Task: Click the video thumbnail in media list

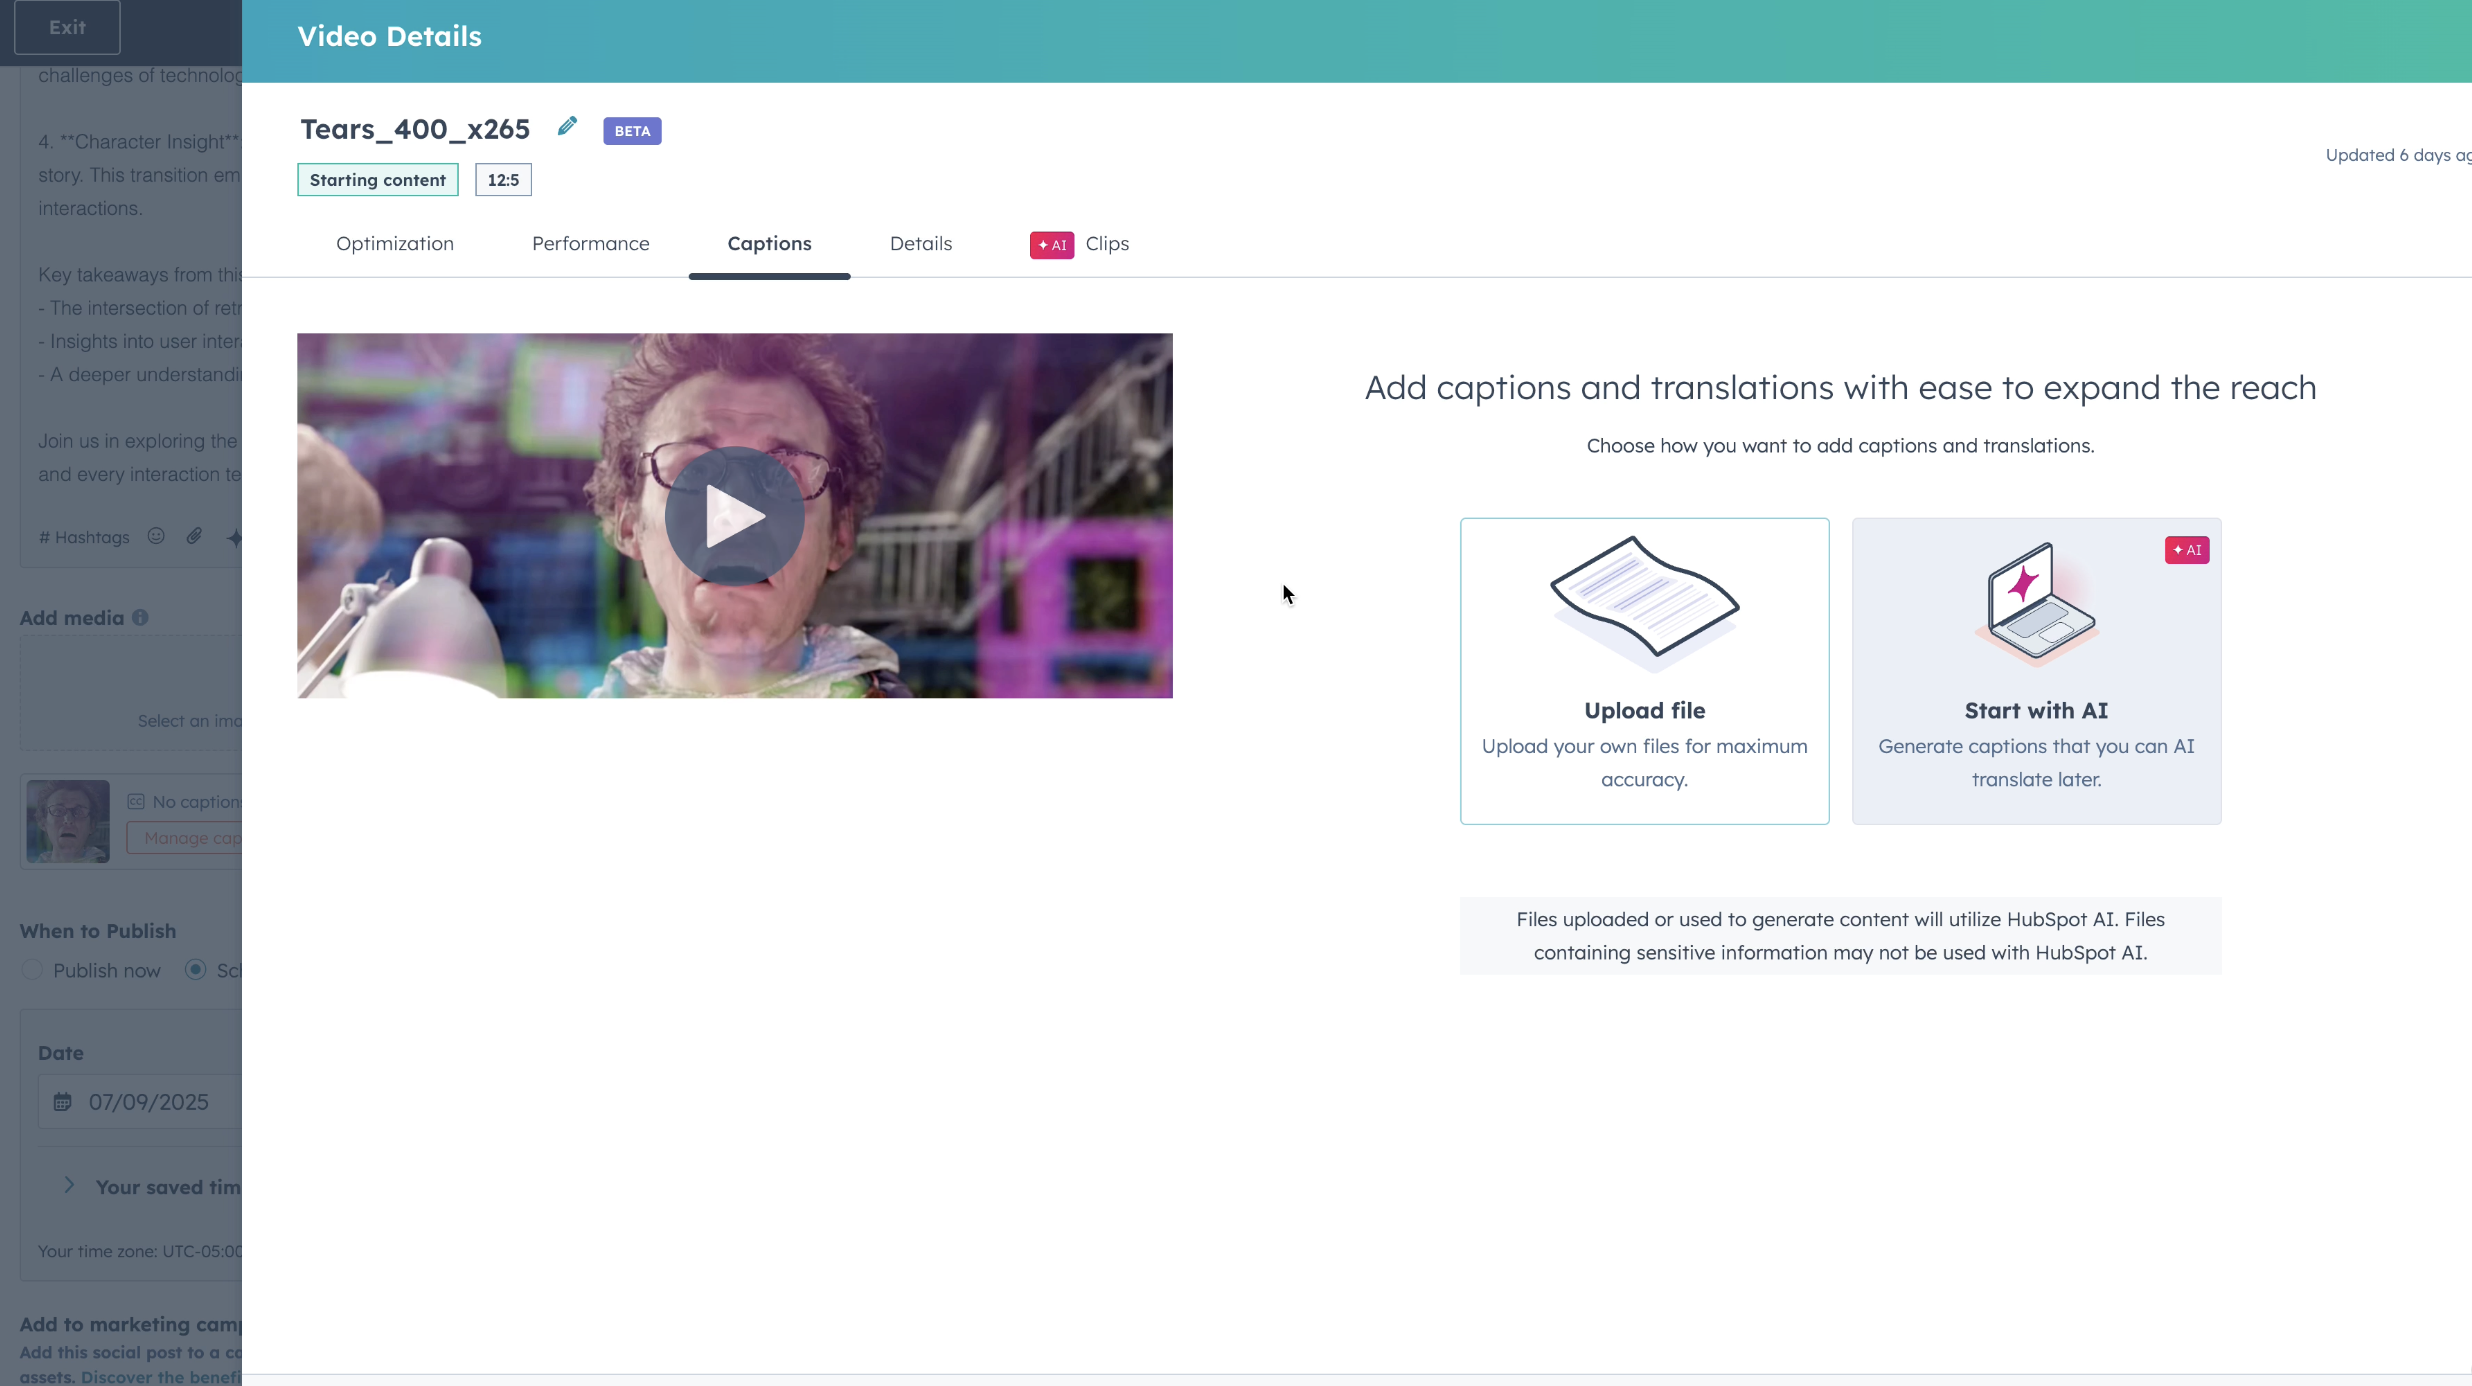Action: 68,821
